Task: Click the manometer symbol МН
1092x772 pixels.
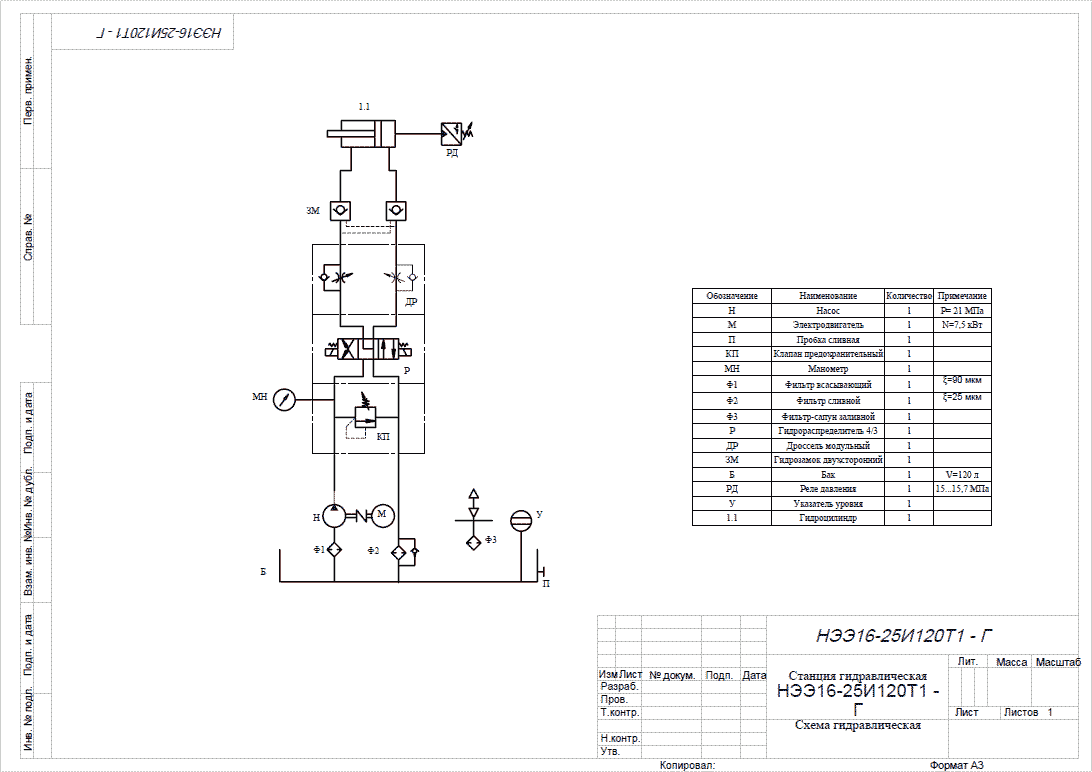Action: tap(284, 400)
